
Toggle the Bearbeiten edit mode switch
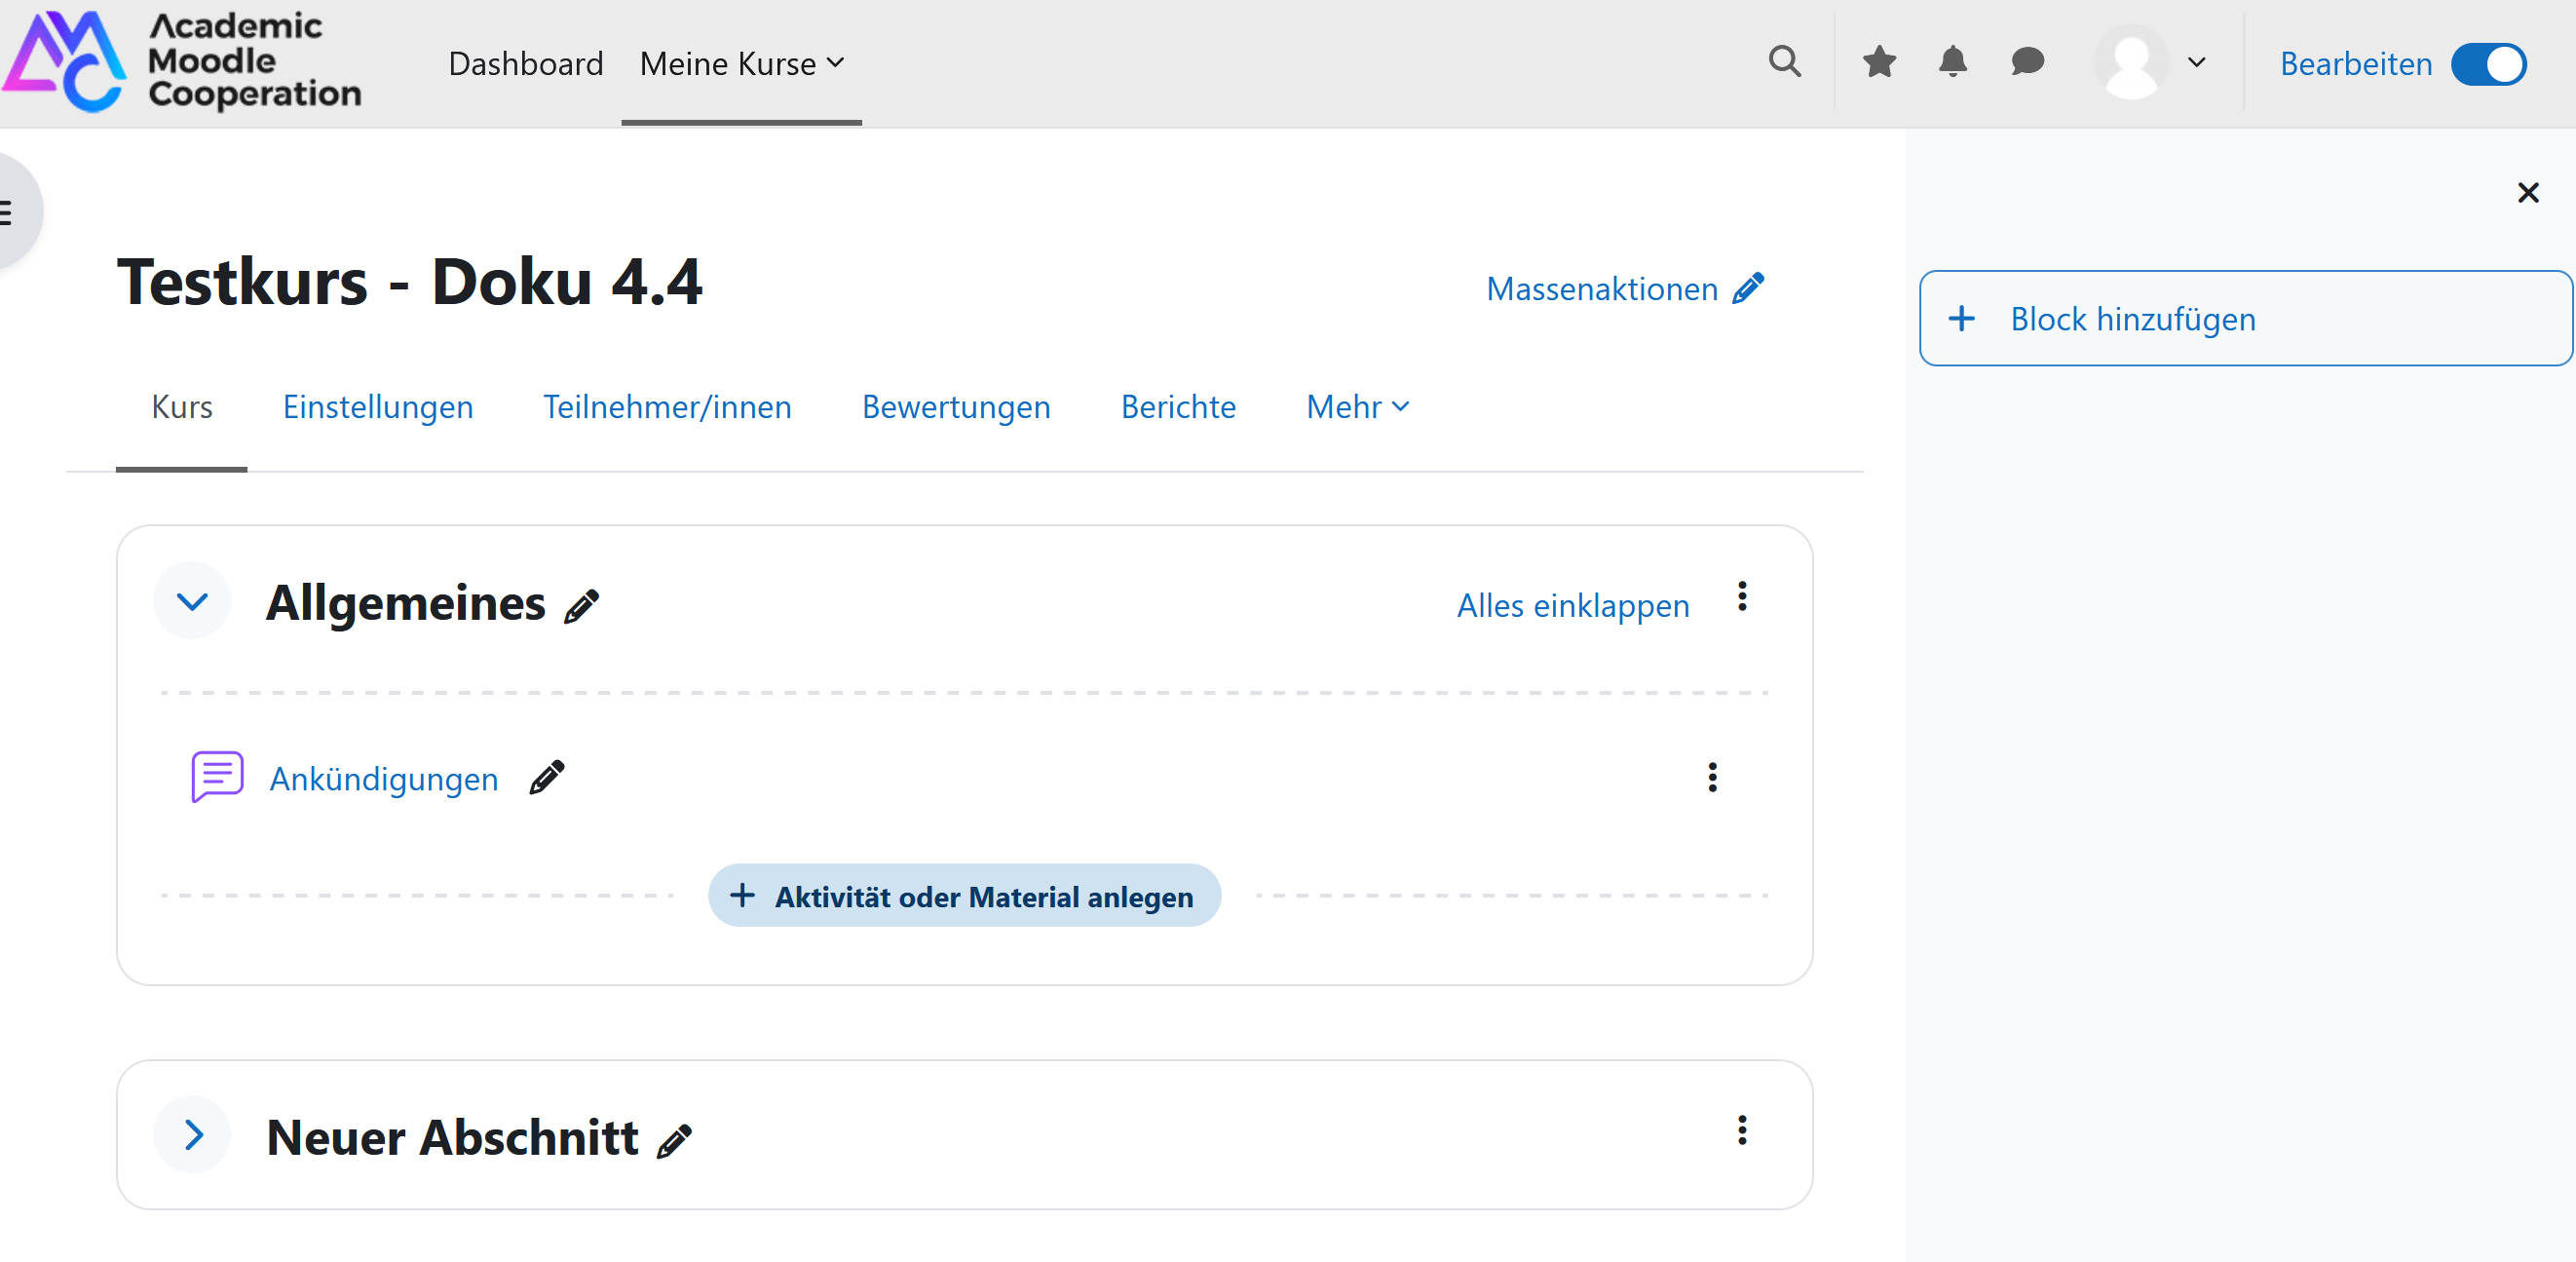pos(2489,64)
